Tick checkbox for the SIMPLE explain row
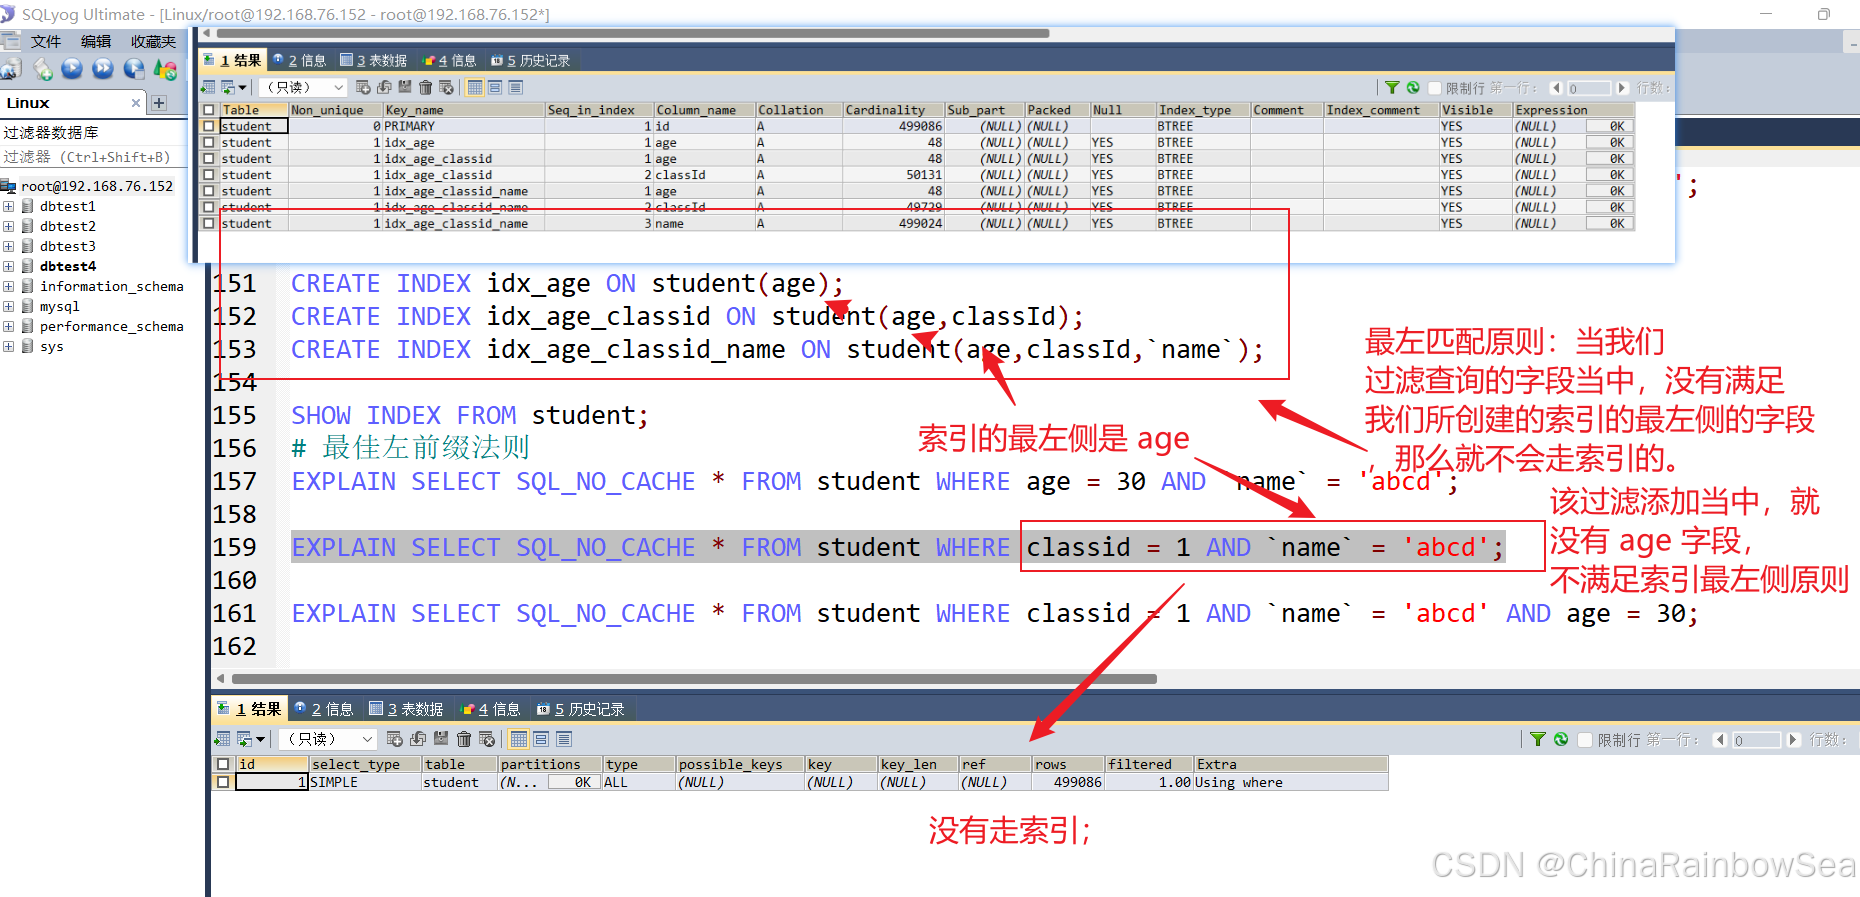Image resolution: width=1860 pixels, height=897 pixels. (x=223, y=782)
